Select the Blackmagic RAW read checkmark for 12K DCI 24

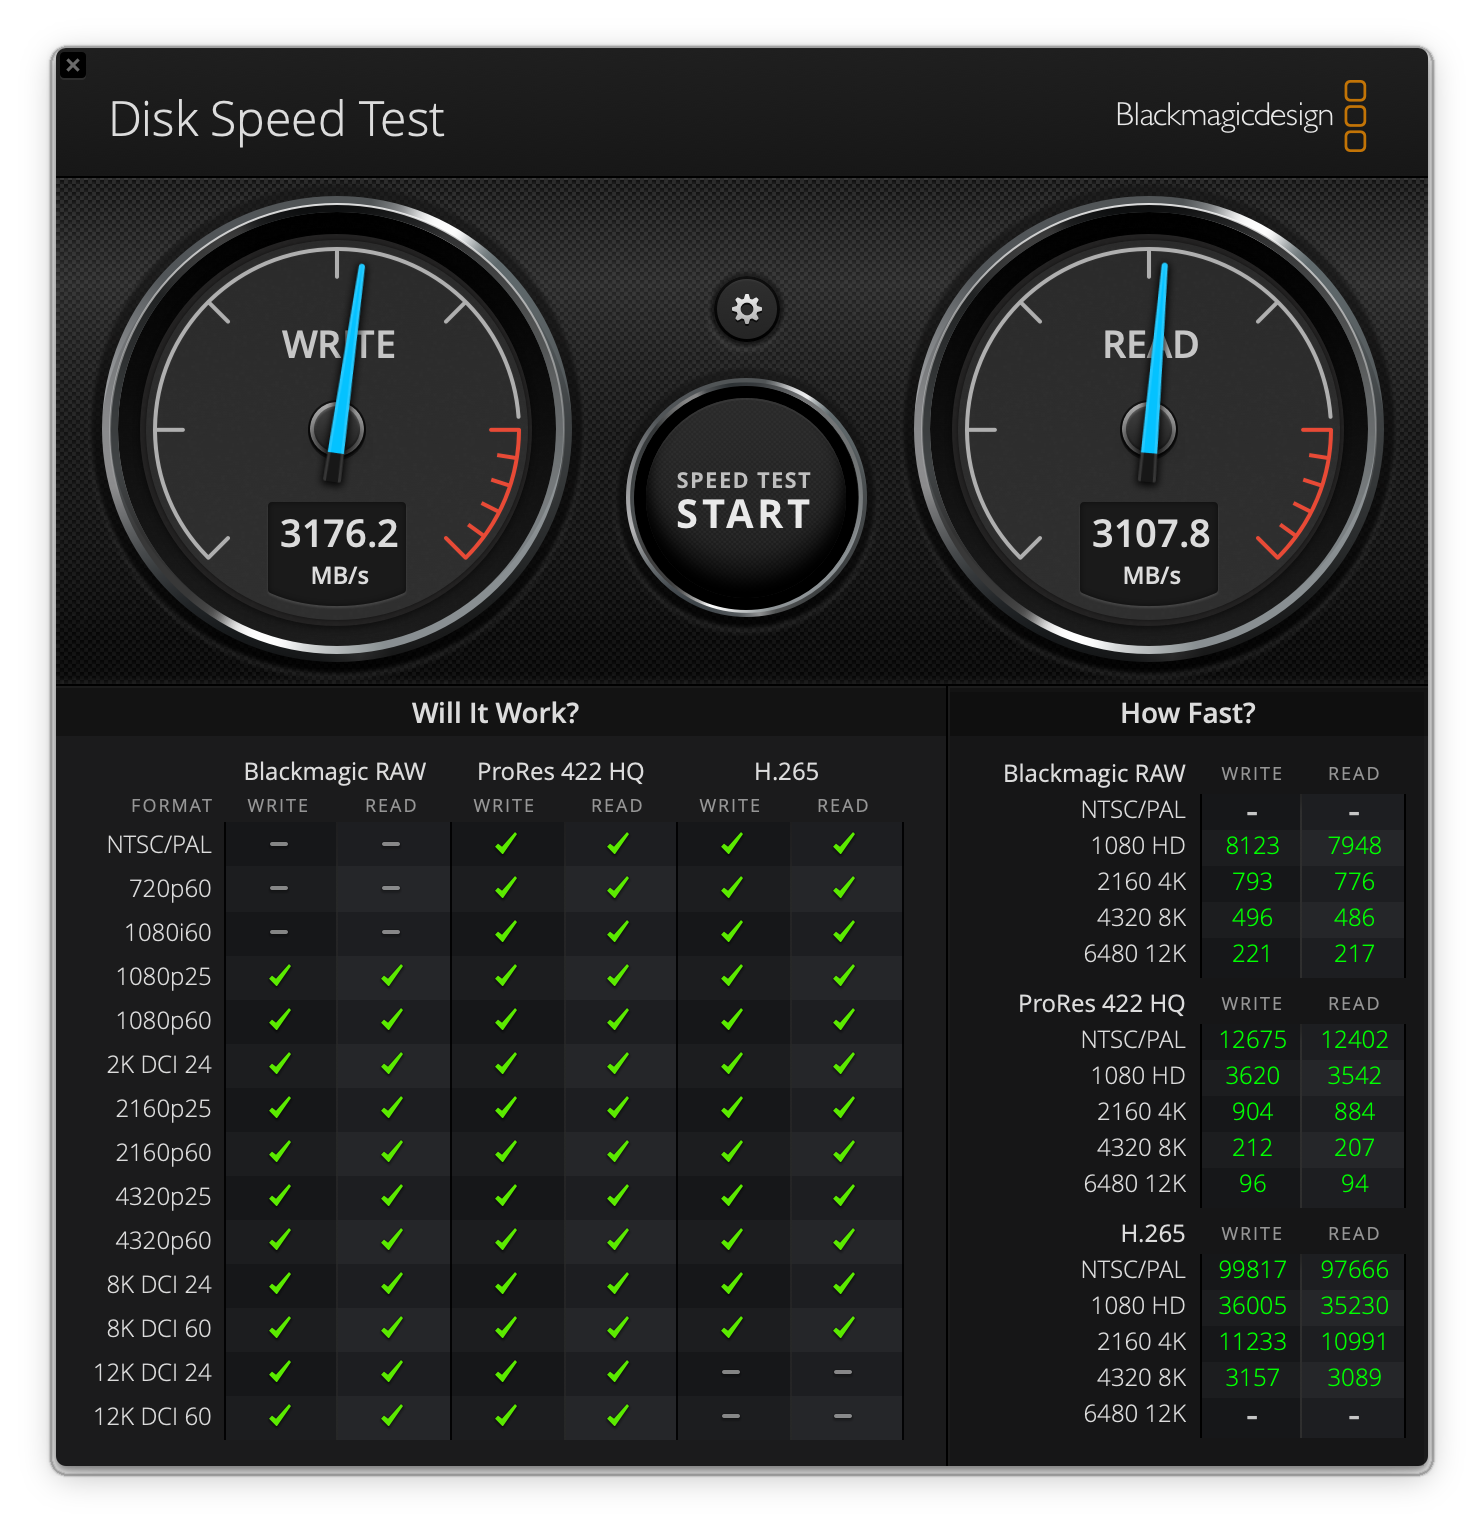click(392, 1372)
